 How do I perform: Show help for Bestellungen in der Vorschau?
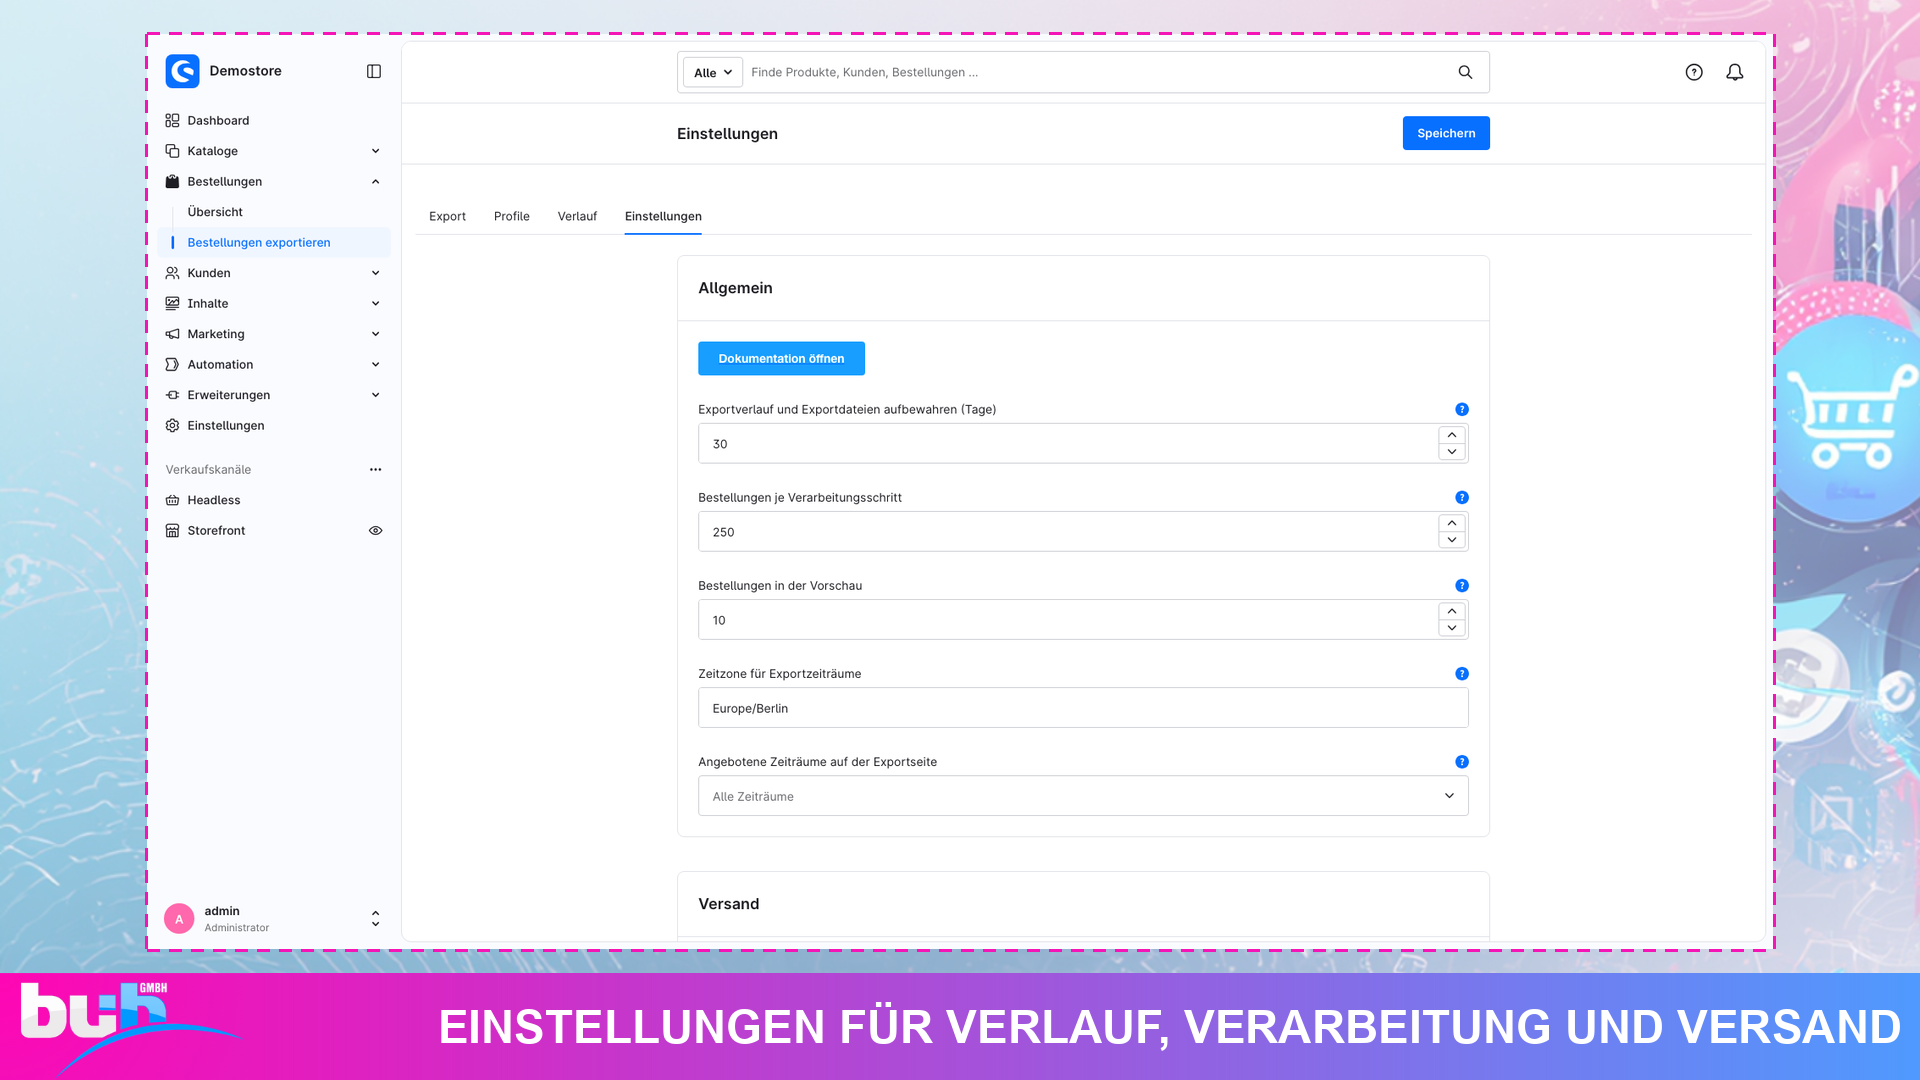click(1462, 585)
